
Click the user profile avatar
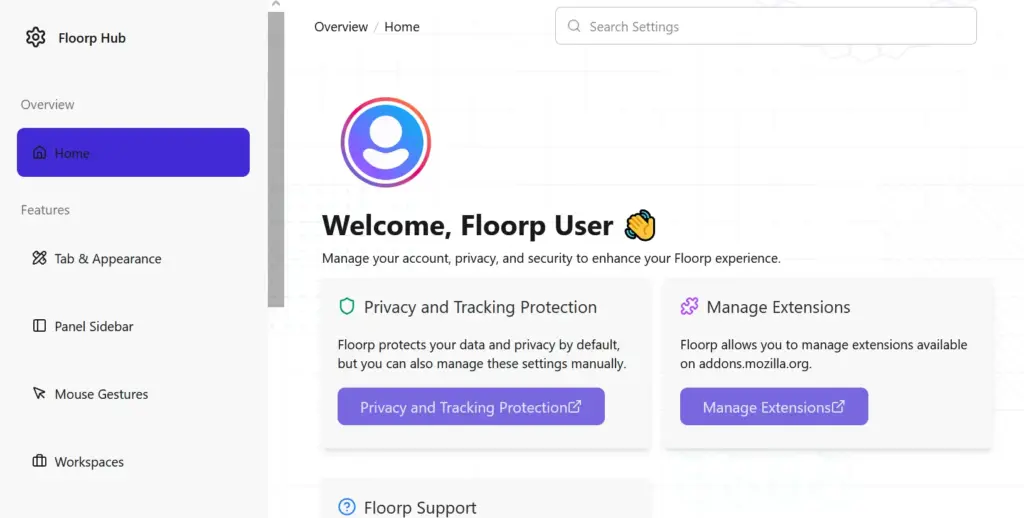click(385, 143)
